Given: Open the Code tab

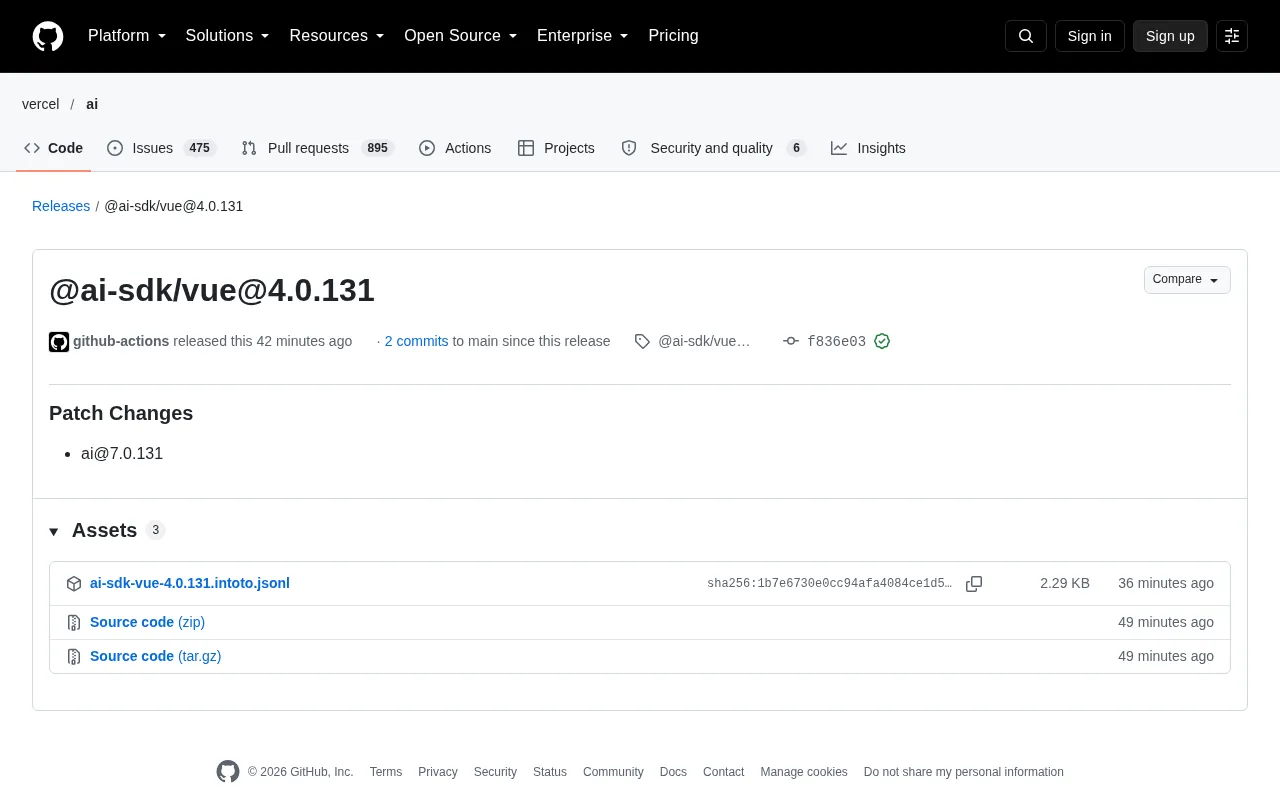Looking at the screenshot, I should [x=54, y=148].
